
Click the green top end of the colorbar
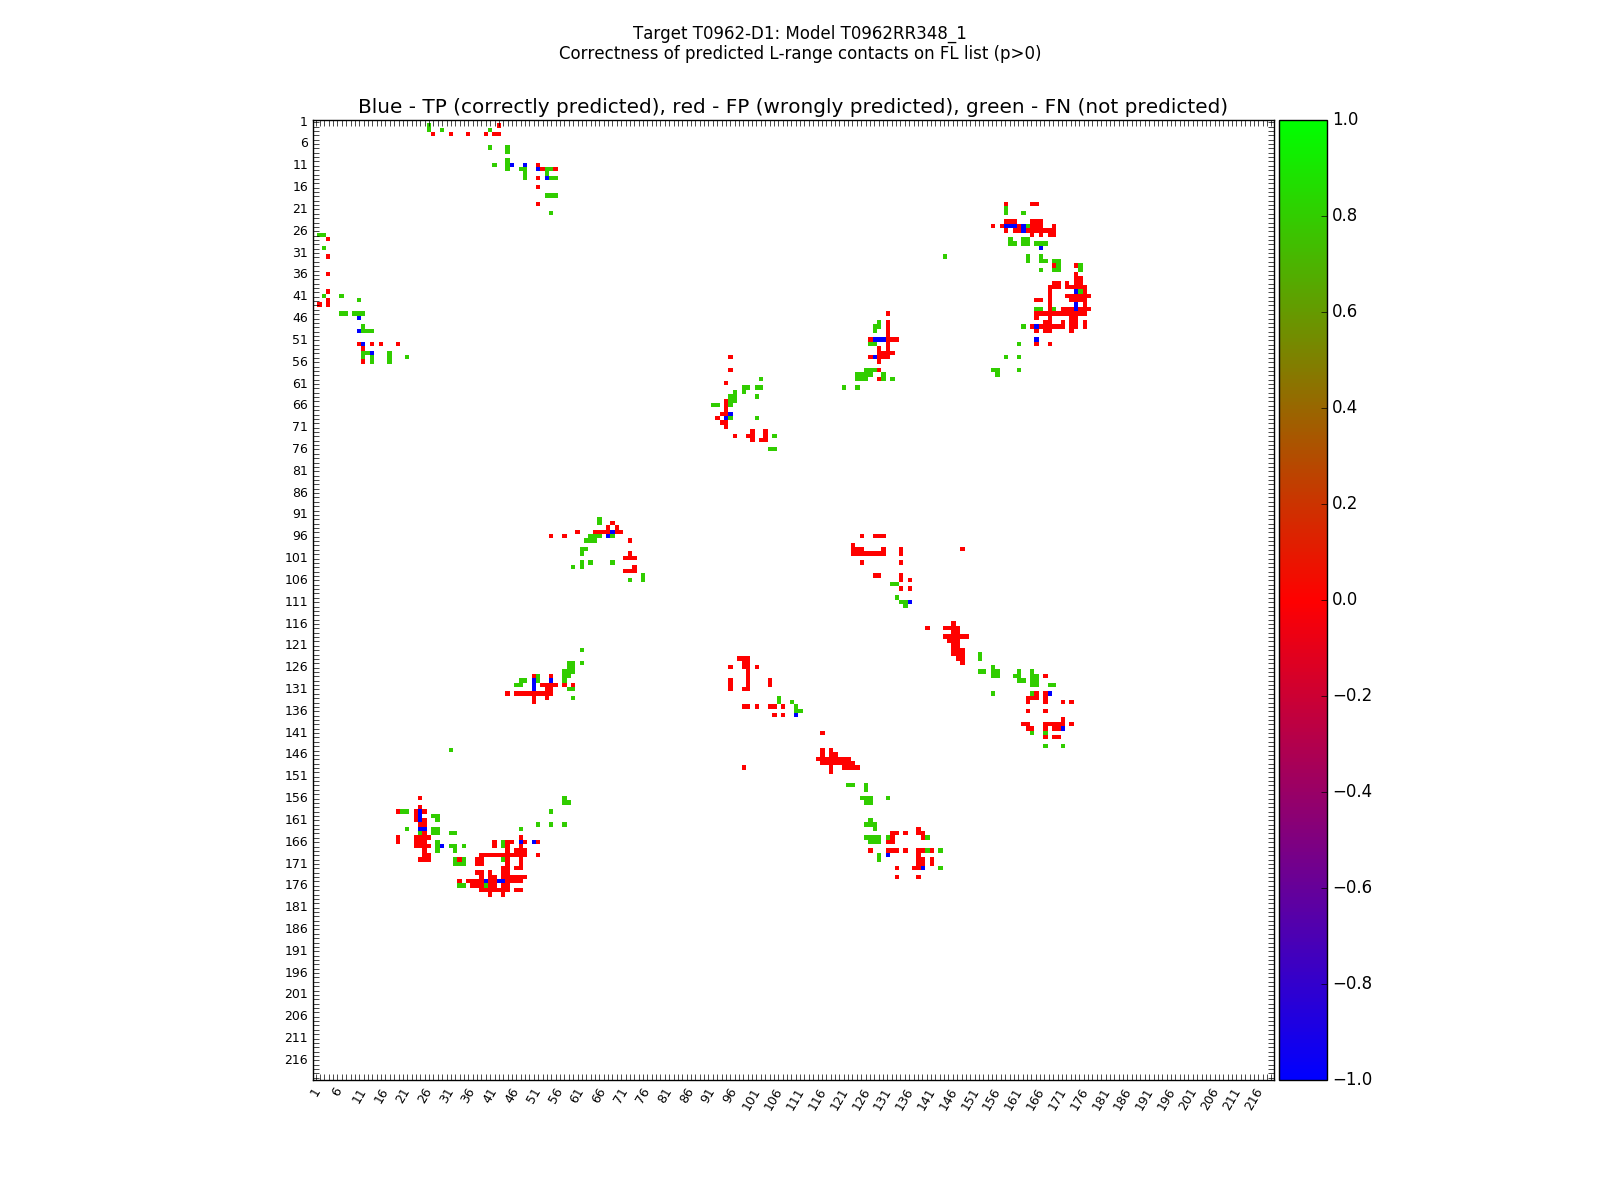[1302, 126]
